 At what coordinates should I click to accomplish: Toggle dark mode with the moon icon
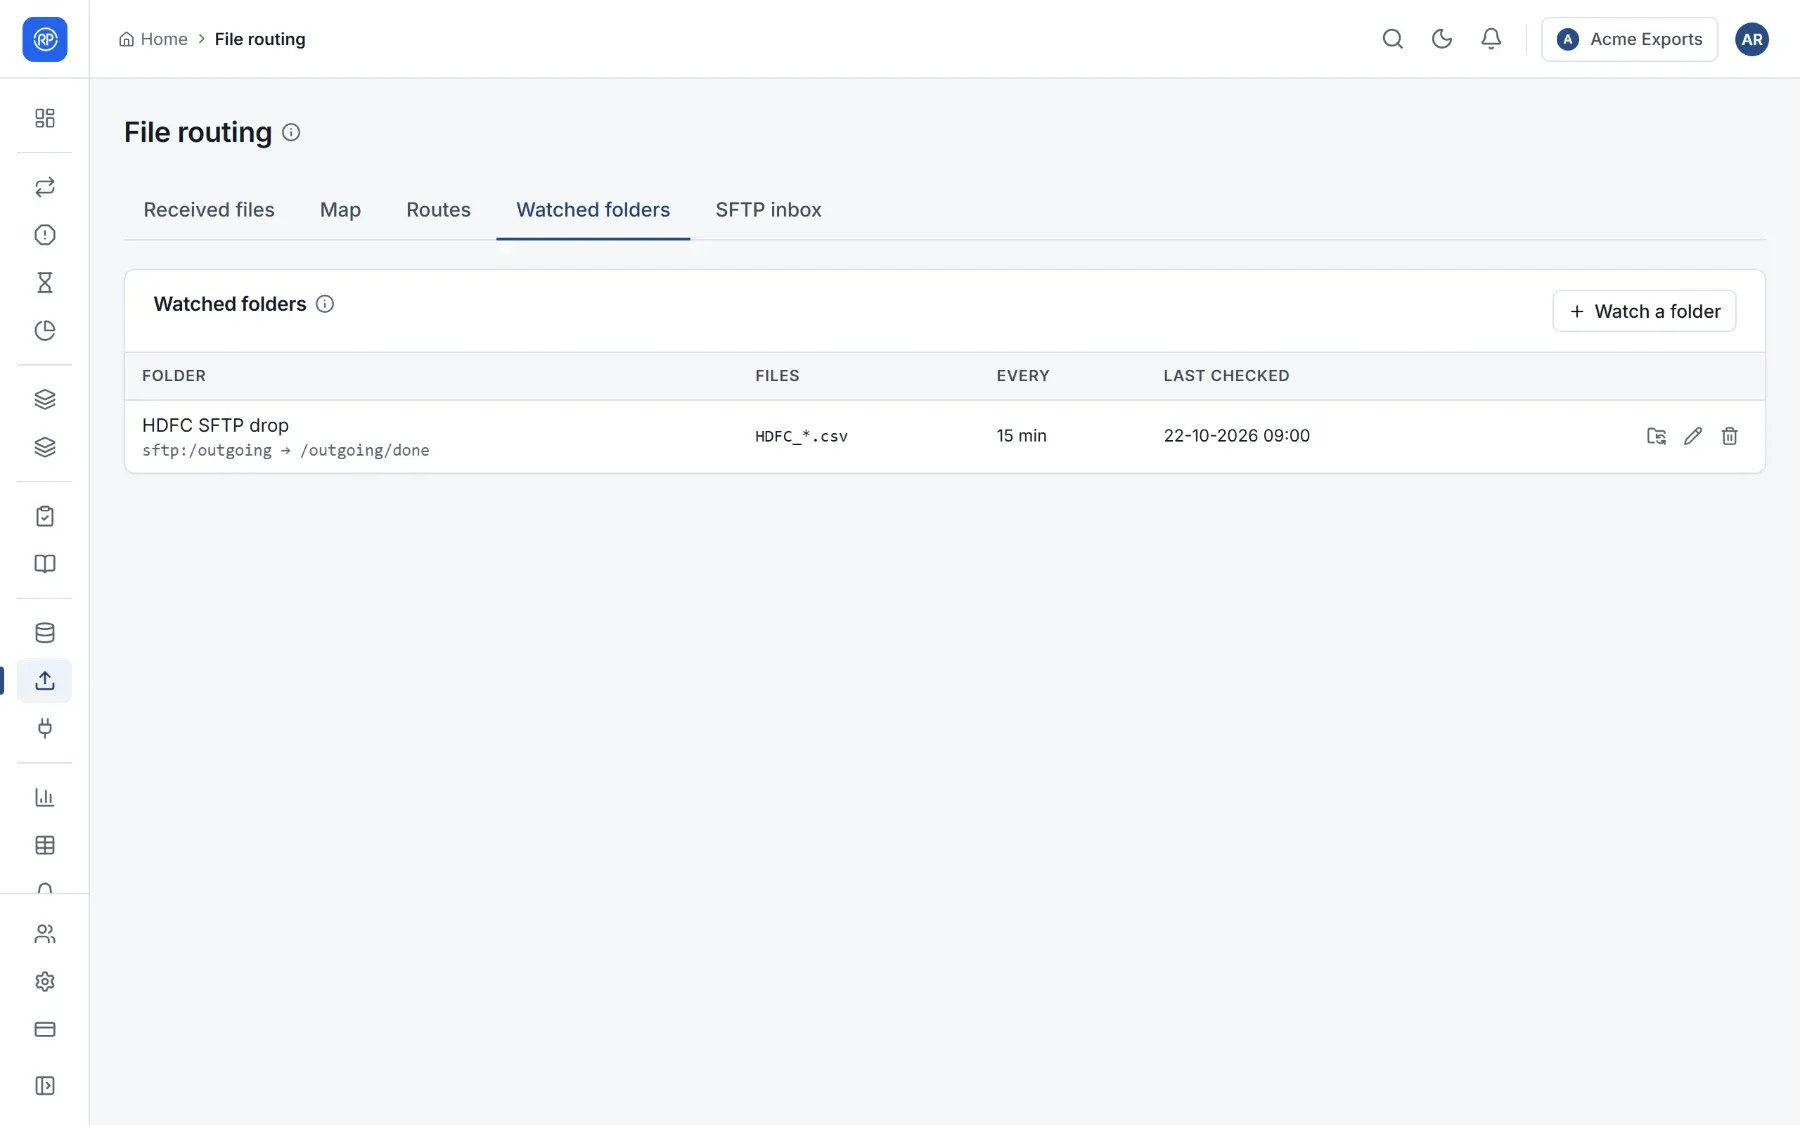[1442, 39]
